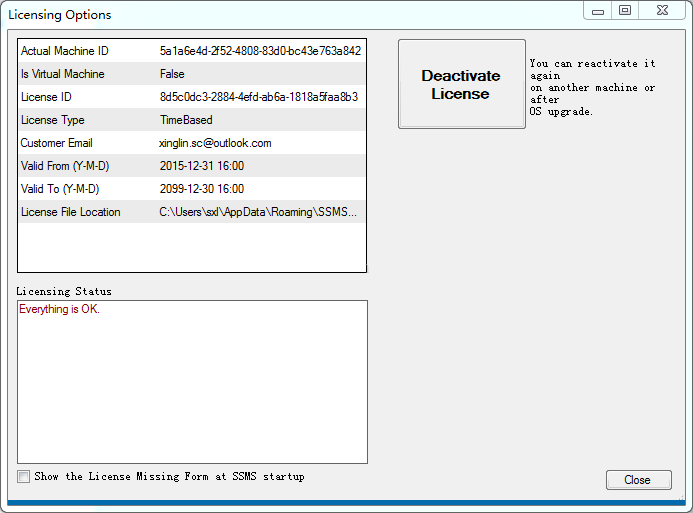The height and width of the screenshot is (513, 693).
Task: Select the License Type label
Action: pyautogui.click(x=53, y=120)
